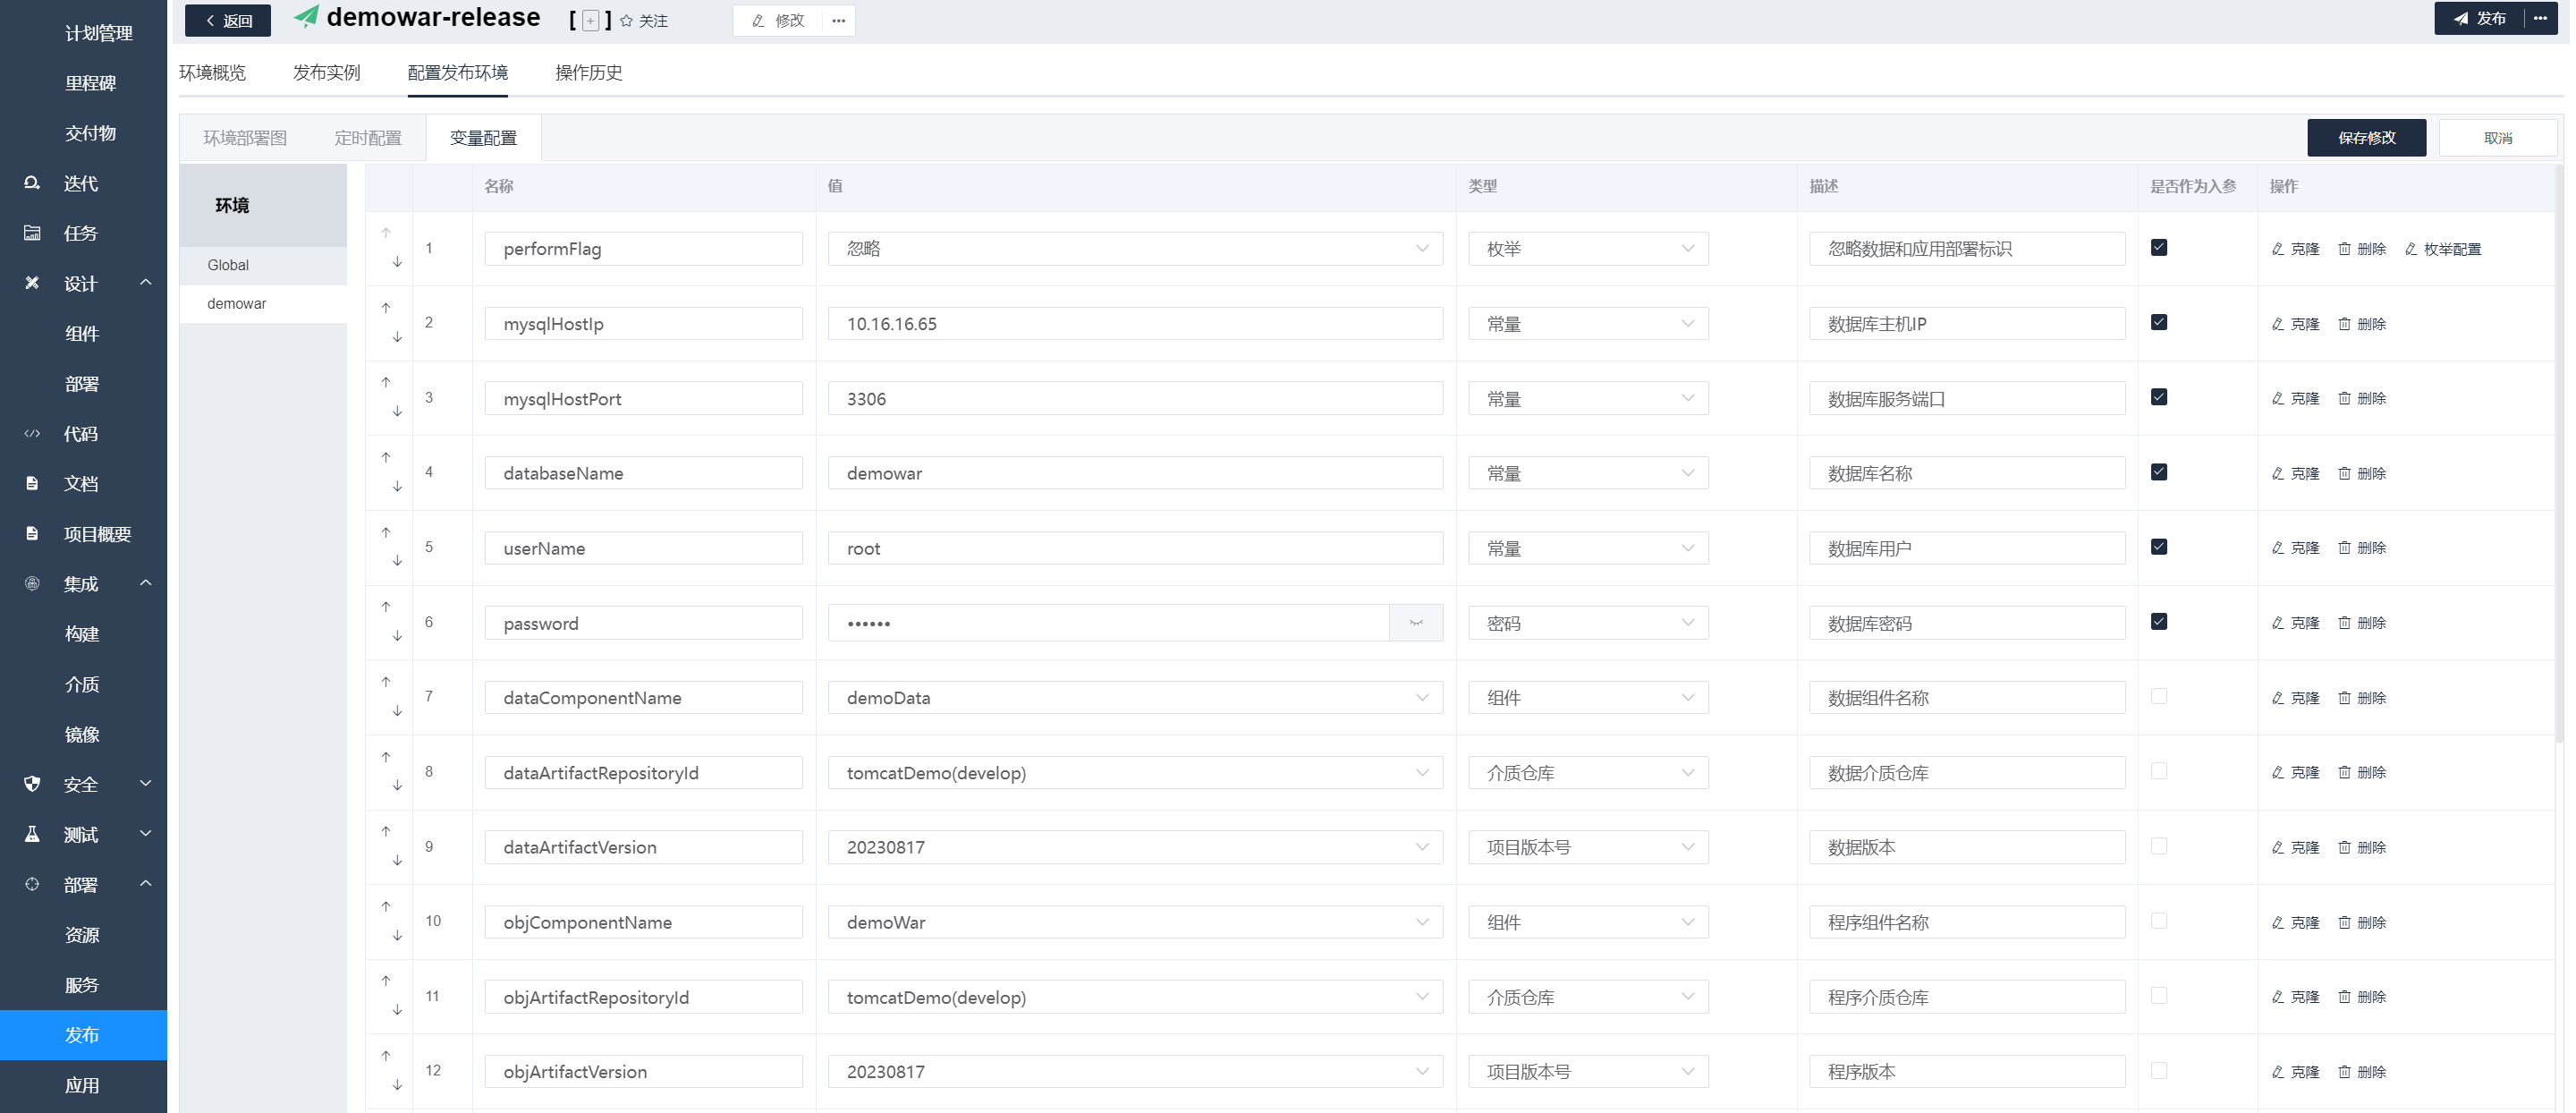Click the 保存修改 button
Viewport: 2576px width, 1113px height.
click(2365, 138)
